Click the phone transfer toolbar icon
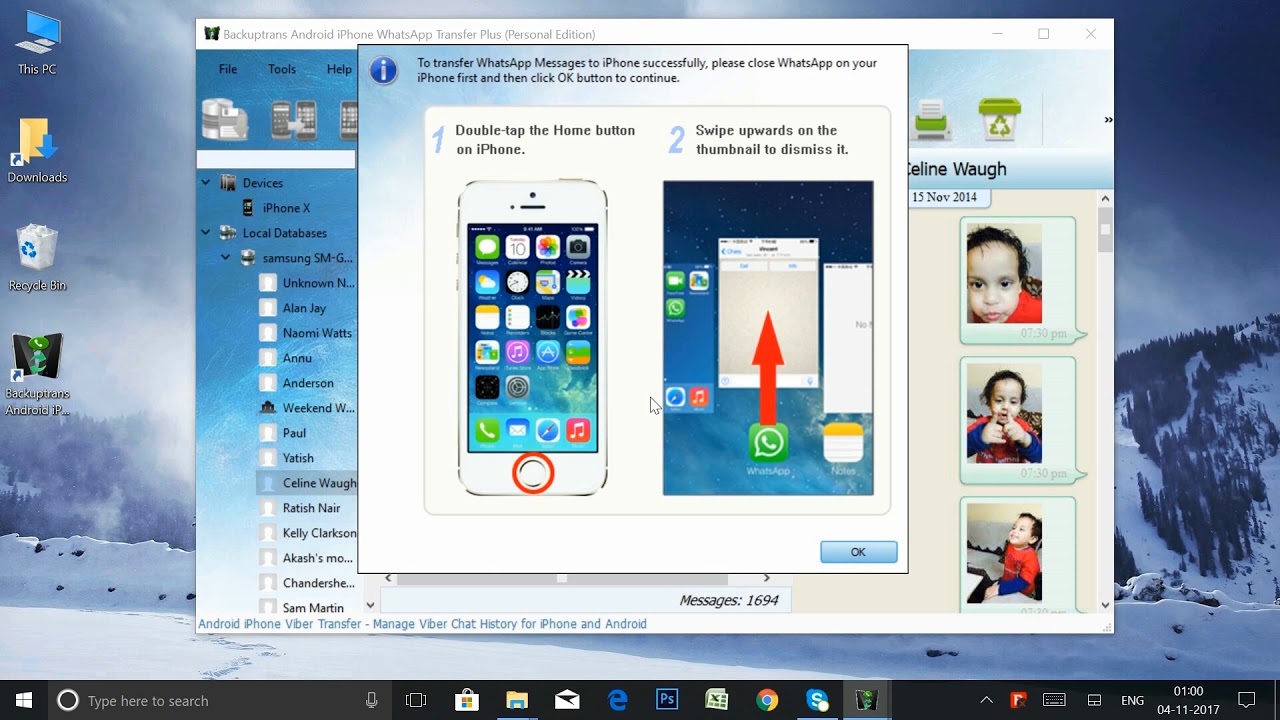The image size is (1280, 720). point(294,120)
